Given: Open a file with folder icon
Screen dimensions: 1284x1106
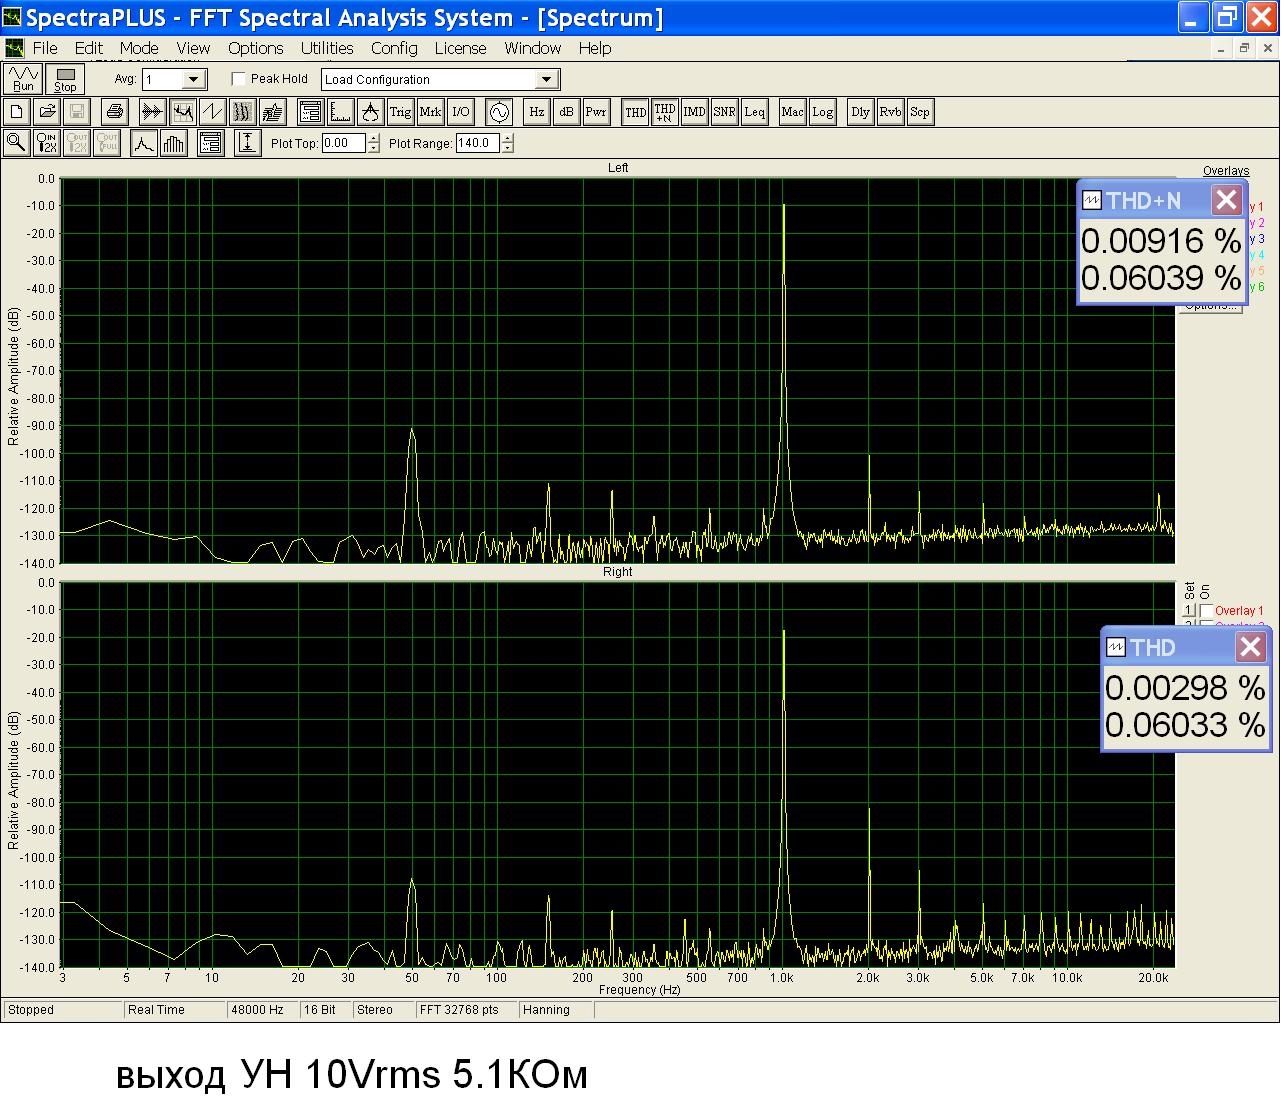Looking at the screenshot, I should 47,112.
